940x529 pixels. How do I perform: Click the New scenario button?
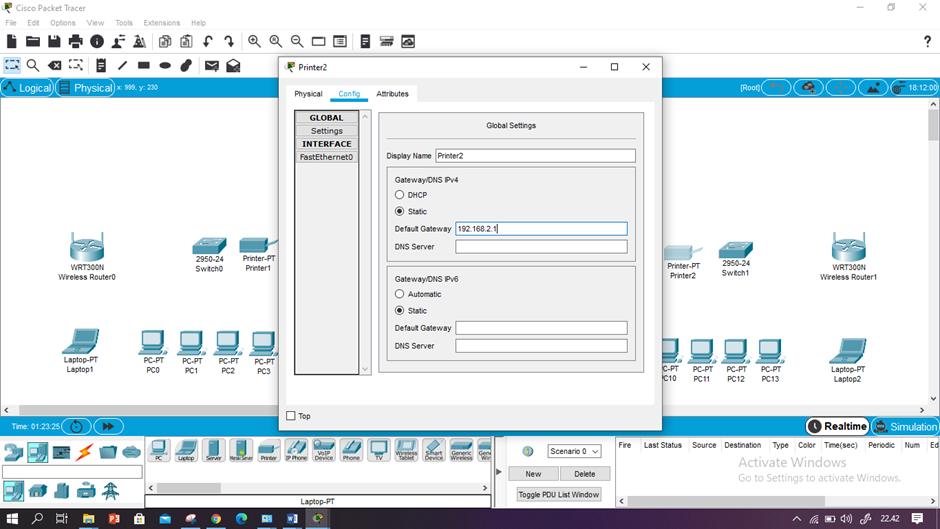pyautogui.click(x=533, y=474)
